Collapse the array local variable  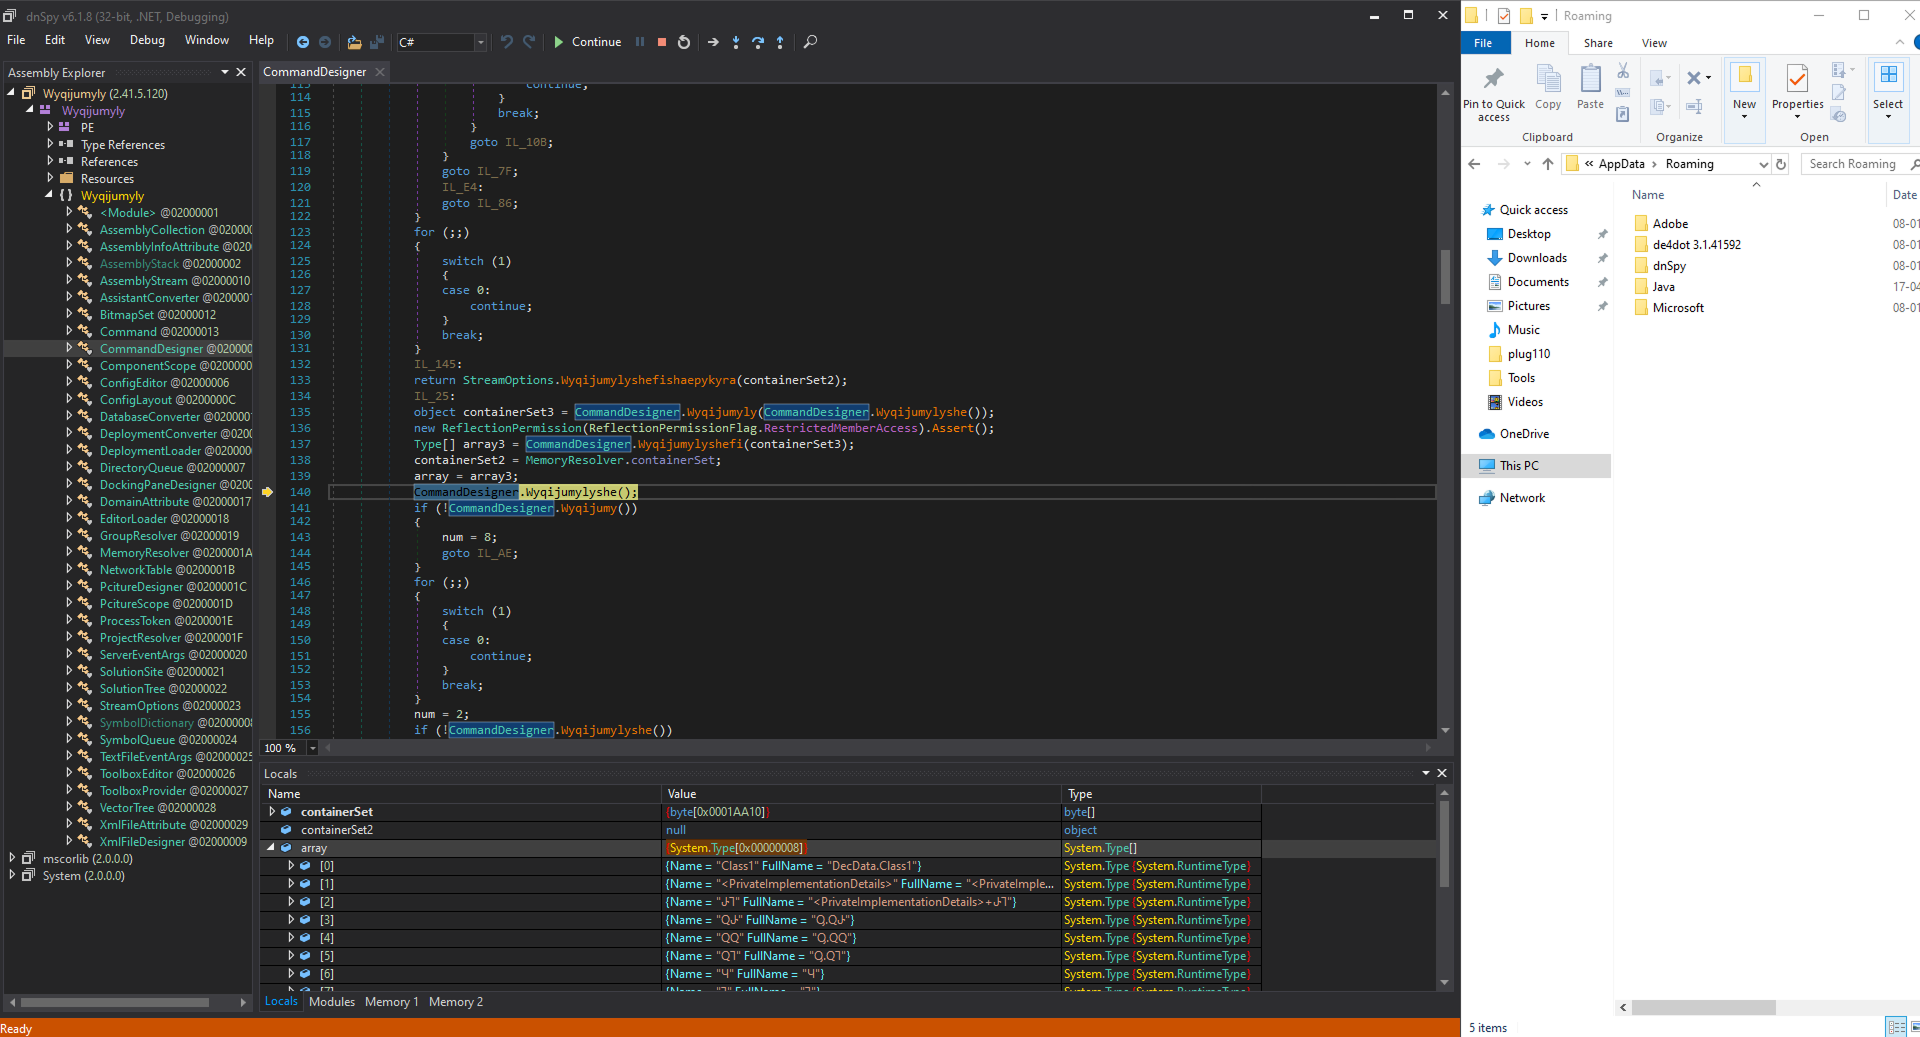click(271, 848)
